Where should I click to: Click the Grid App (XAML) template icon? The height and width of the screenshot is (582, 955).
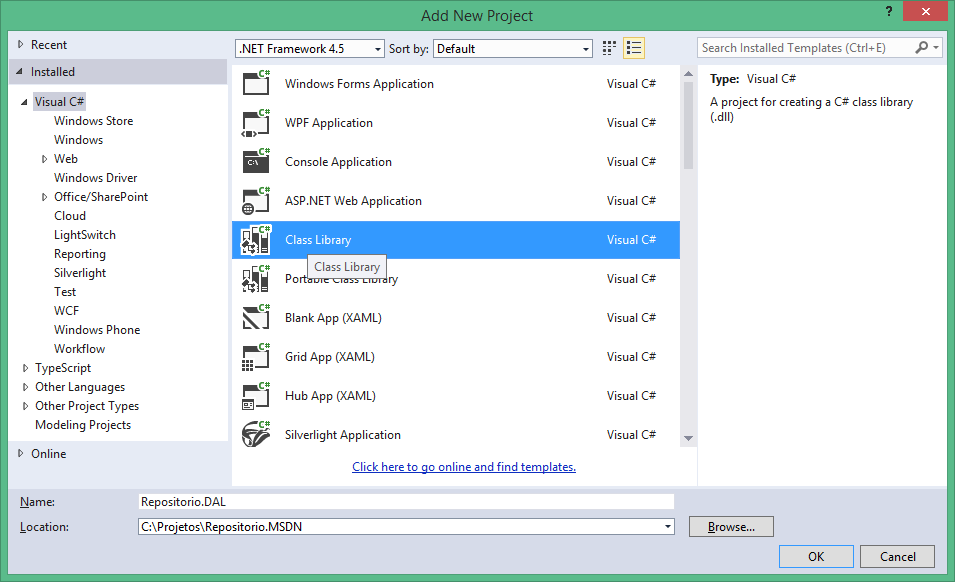coord(256,357)
